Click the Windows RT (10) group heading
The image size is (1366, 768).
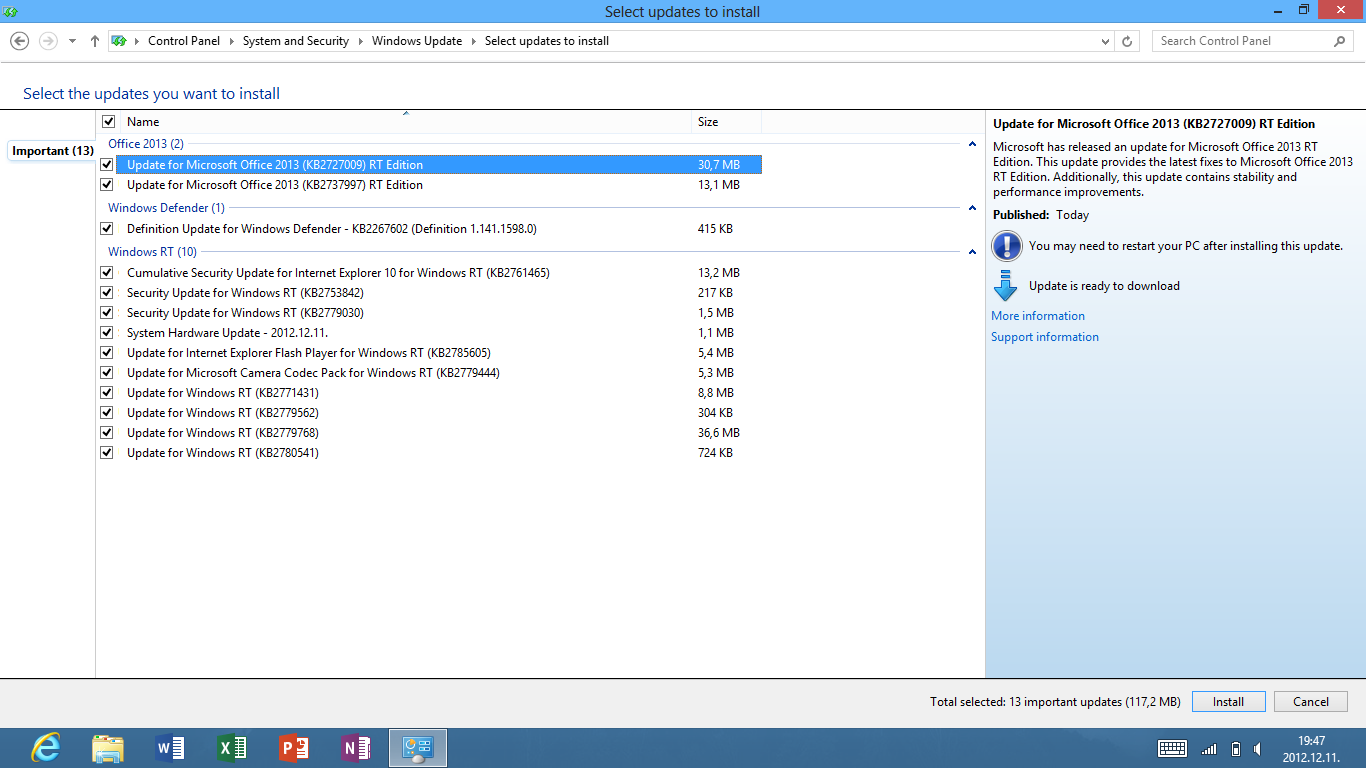point(152,252)
